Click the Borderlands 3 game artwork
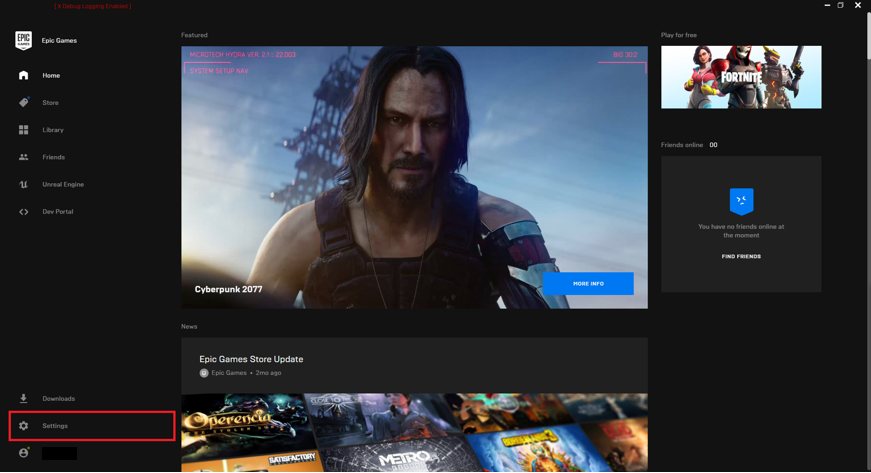The width and height of the screenshot is (871, 473). tap(529, 447)
